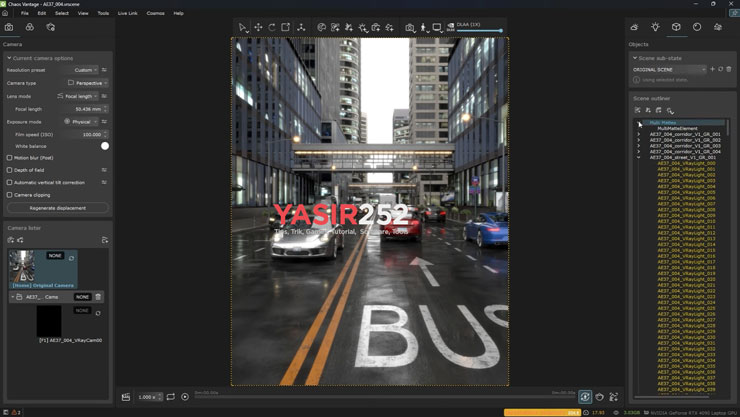The width and height of the screenshot is (740, 417).
Task: Open the Camera tab icon
Action: click(x=9, y=27)
